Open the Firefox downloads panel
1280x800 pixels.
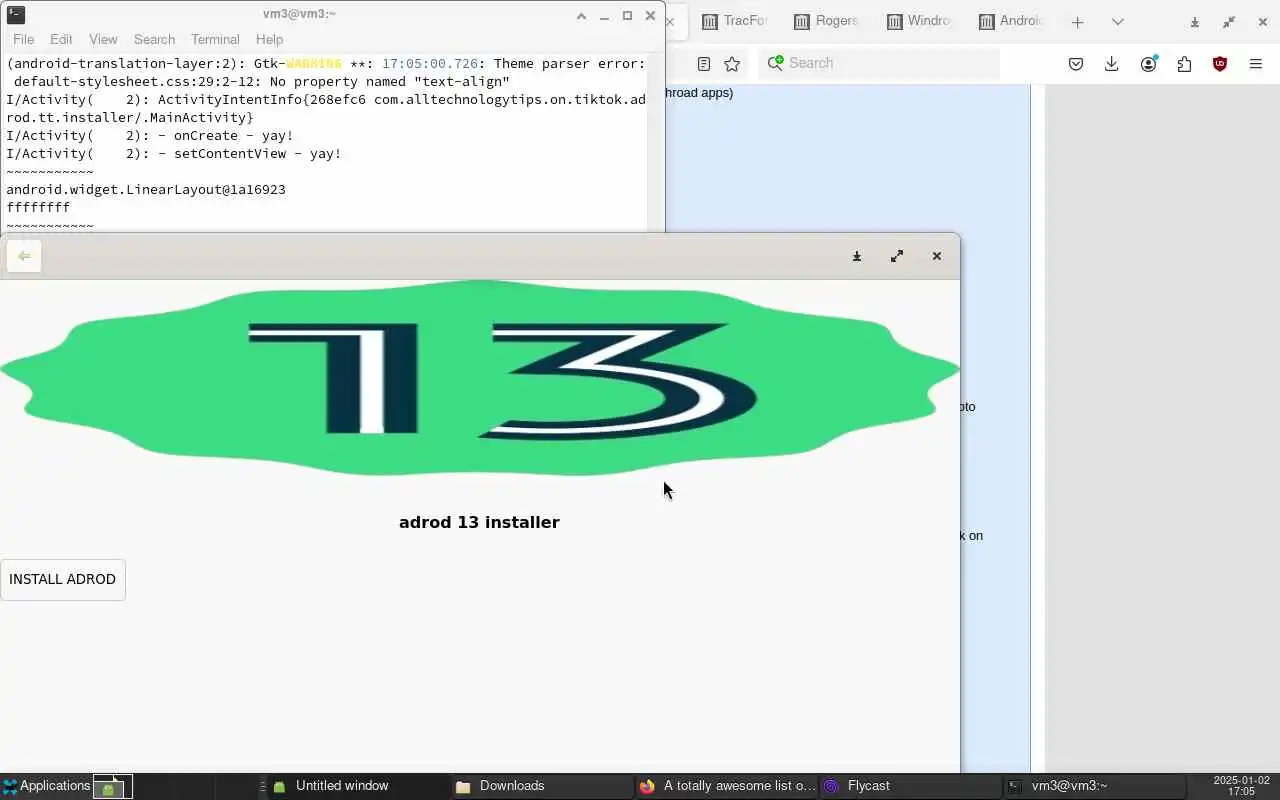[x=1111, y=64]
